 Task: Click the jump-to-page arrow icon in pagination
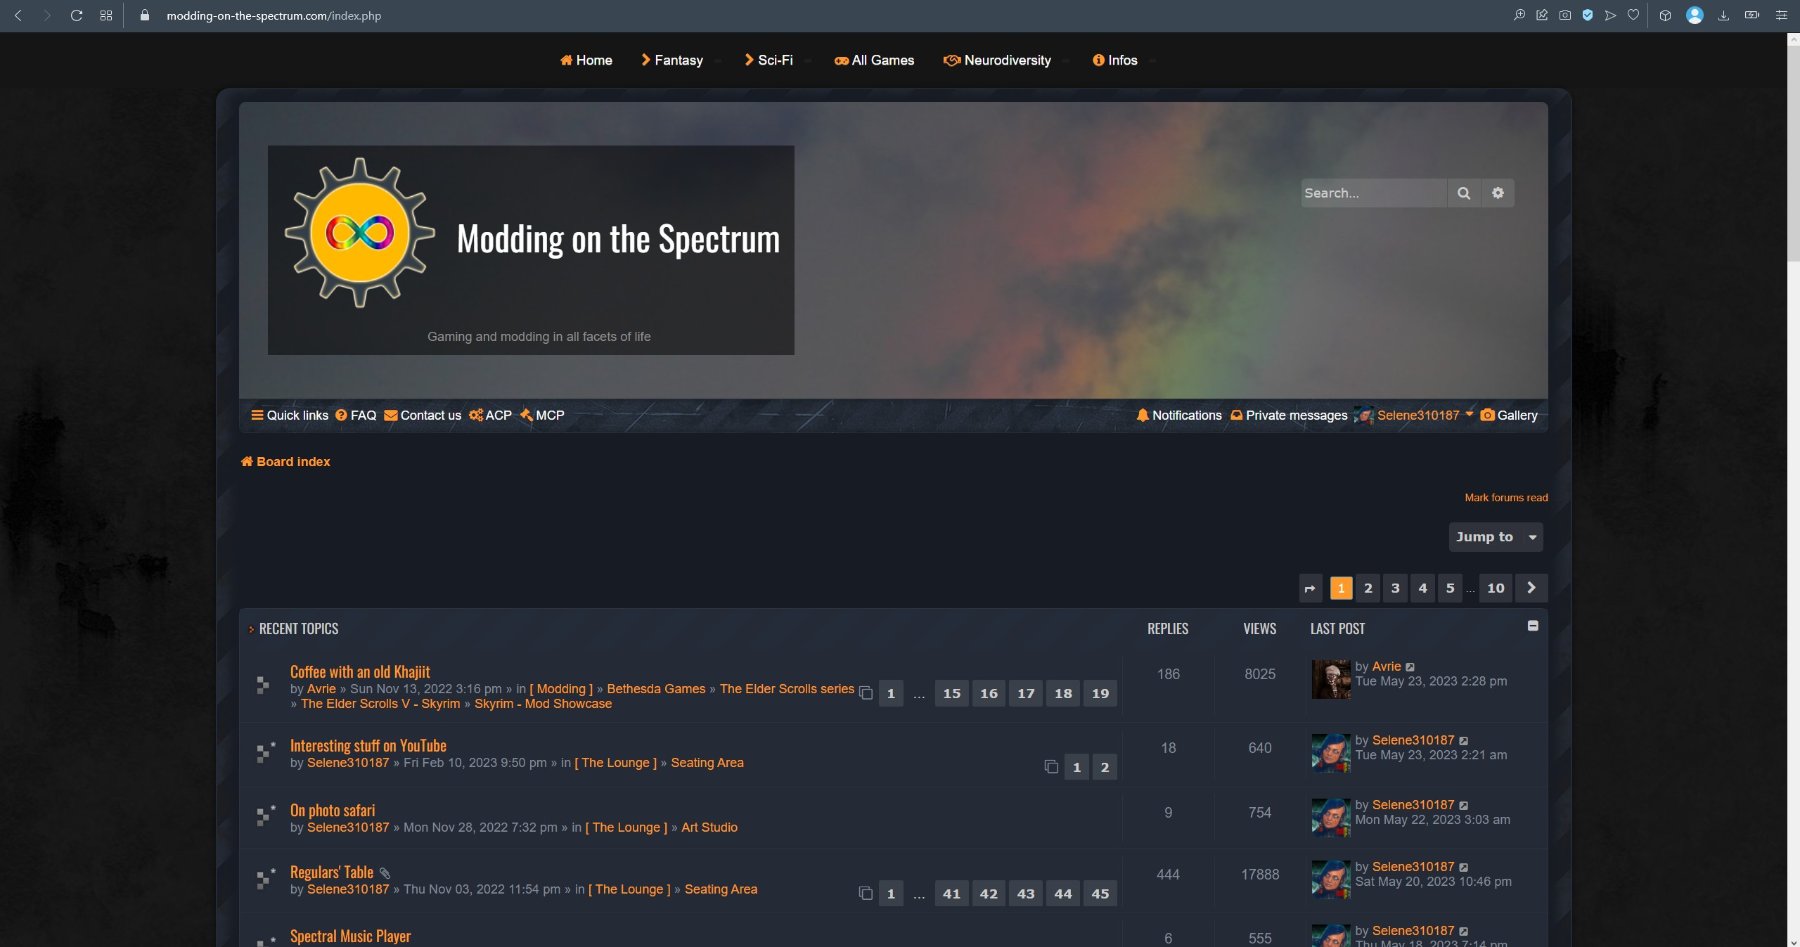[1310, 588]
